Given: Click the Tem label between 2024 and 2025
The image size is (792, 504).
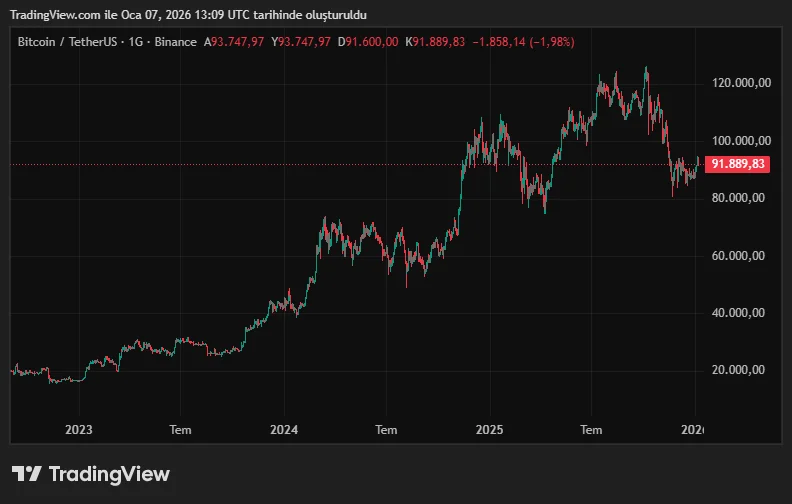Looking at the screenshot, I should click(386, 430).
